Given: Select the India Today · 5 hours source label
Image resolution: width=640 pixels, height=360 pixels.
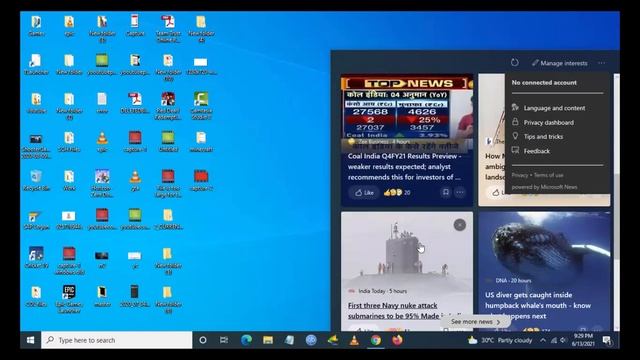Looking at the screenshot, I should (x=382, y=291).
